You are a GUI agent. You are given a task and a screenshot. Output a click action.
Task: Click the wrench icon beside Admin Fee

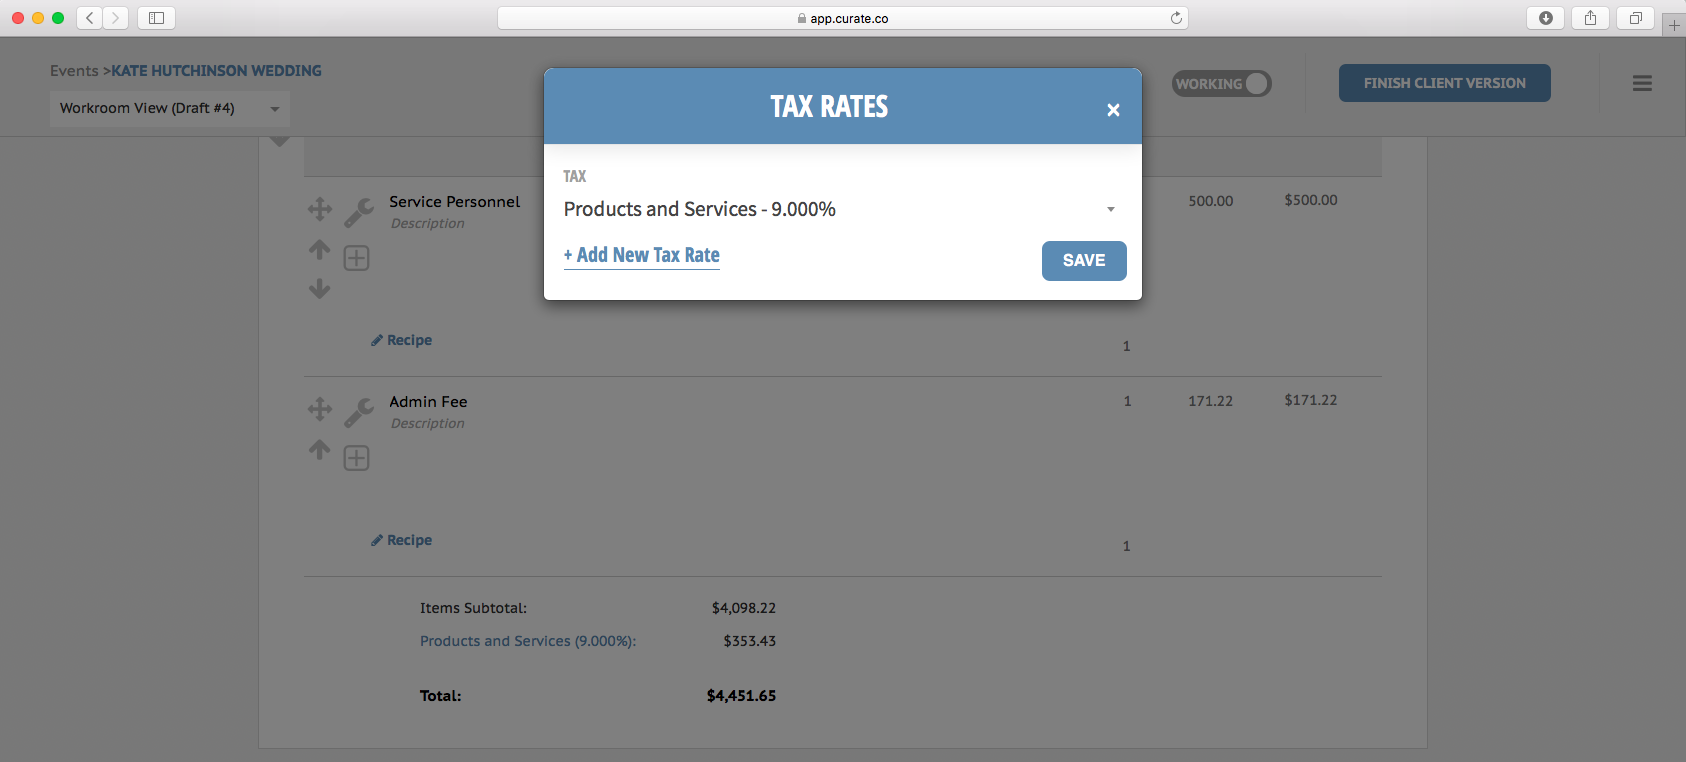tap(359, 412)
